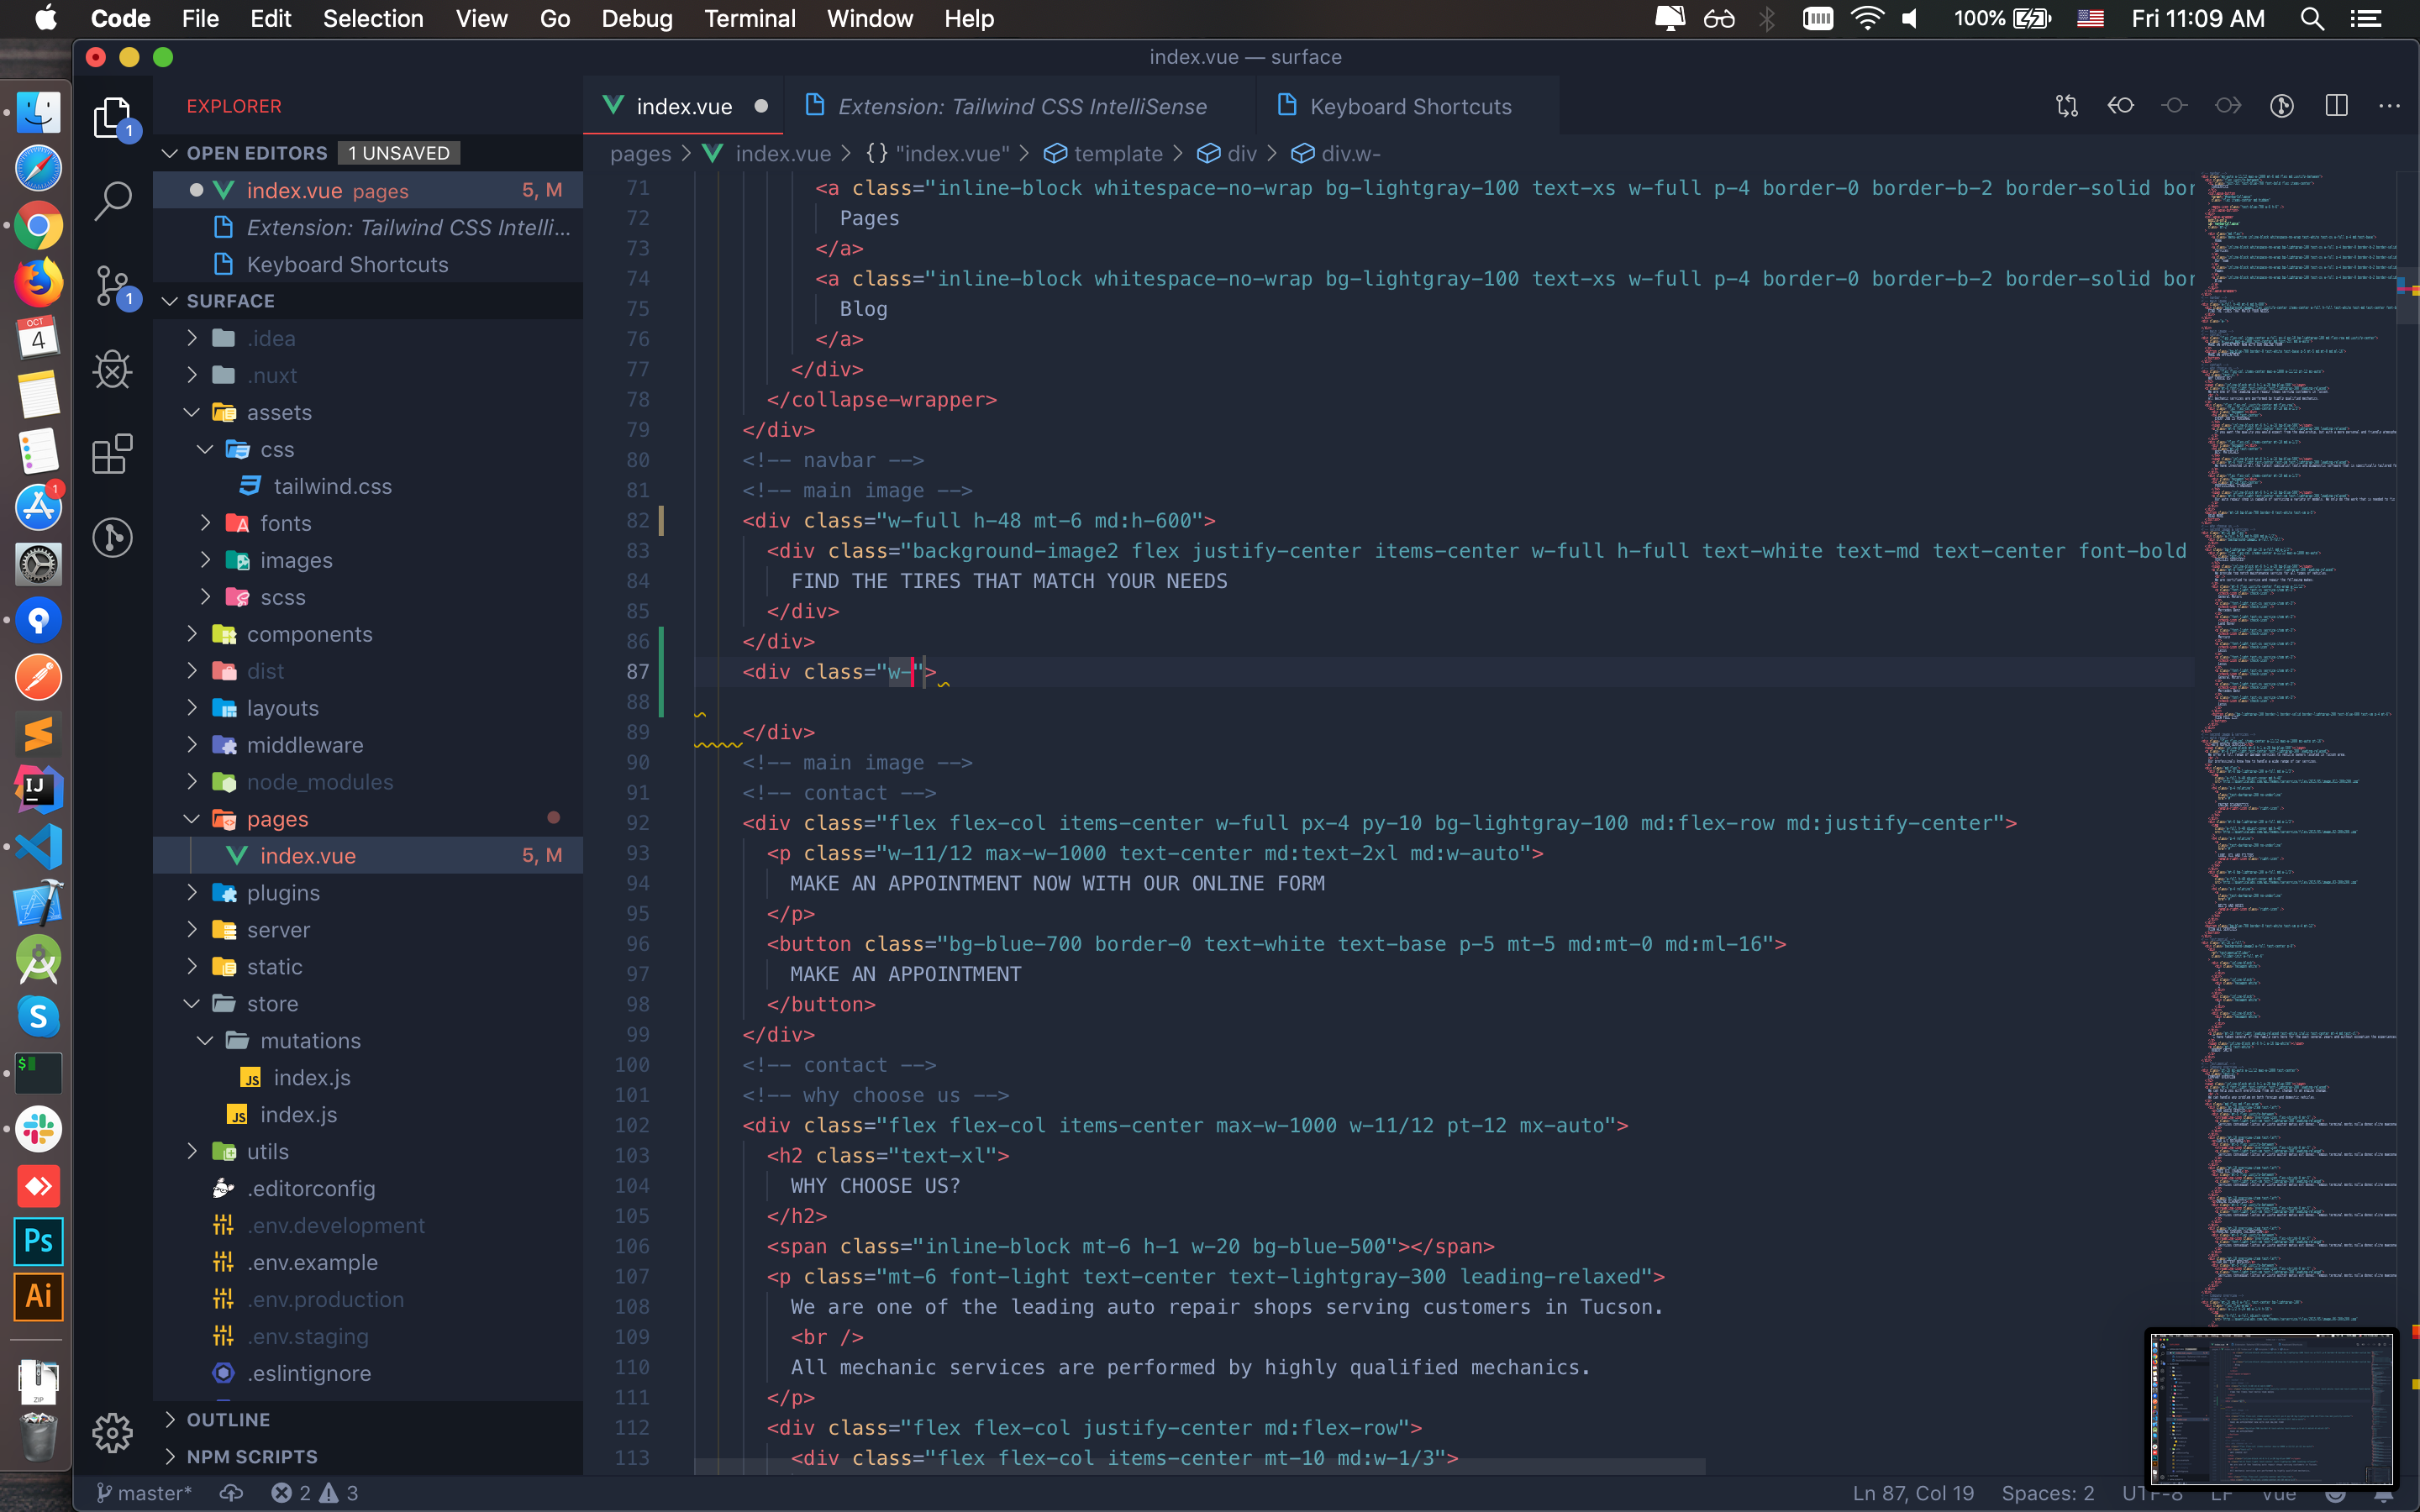
Task: Open the Debug view bug icon
Action: pyautogui.click(x=112, y=370)
